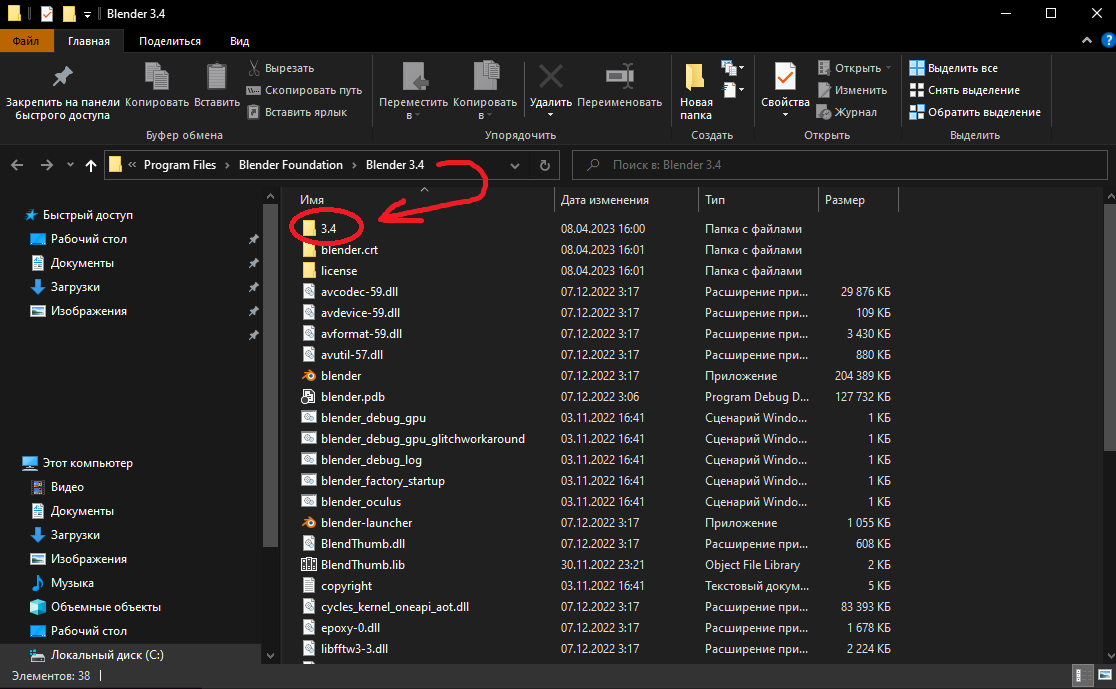Open the Свойства ribbon button
The image size is (1116, 689).
tap(785, 90)
